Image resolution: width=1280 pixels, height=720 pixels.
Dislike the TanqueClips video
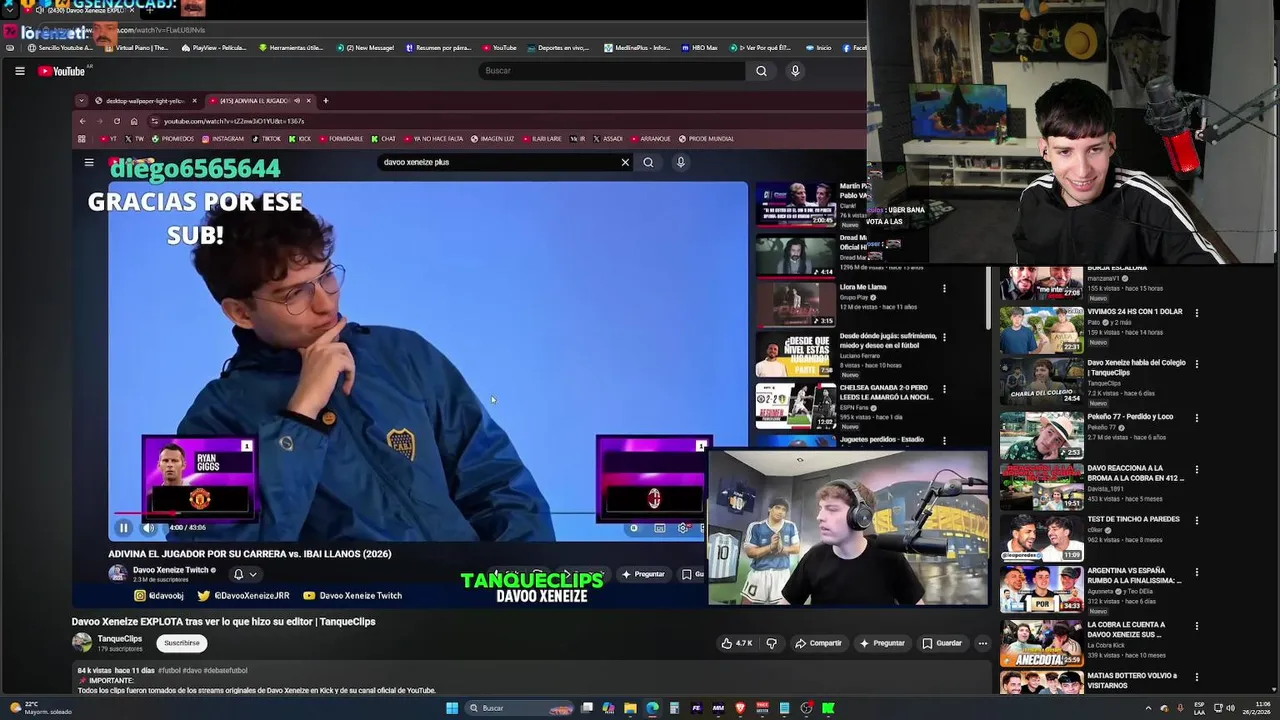[x=771, y=643]
